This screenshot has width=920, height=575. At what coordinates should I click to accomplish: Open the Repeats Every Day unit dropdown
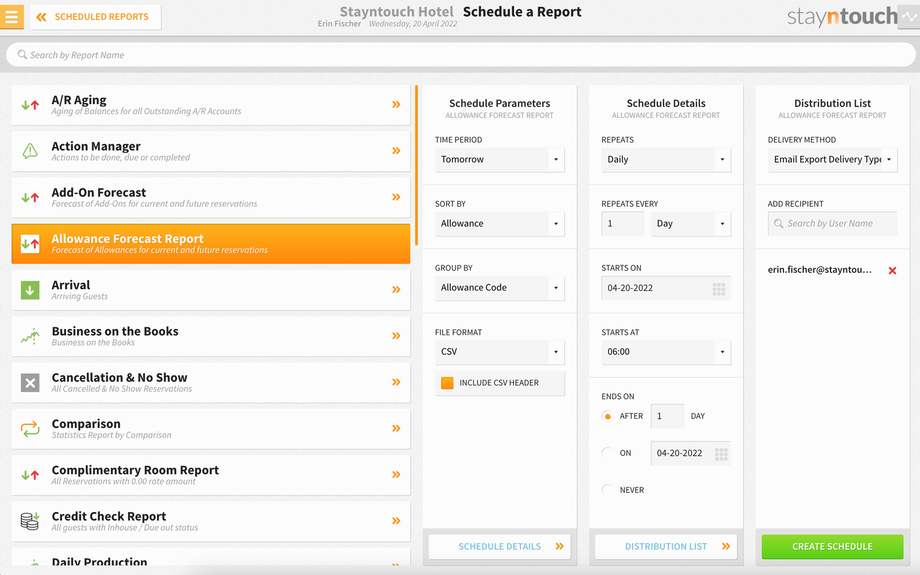point(691,224)
